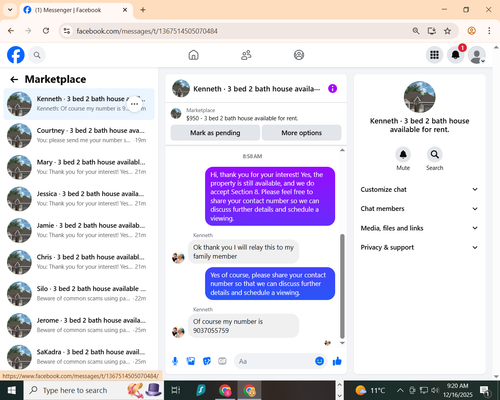This screenshot has width=500, height=400.
Task: Expand the Privacy & support section
Action: tap(419, 247)
